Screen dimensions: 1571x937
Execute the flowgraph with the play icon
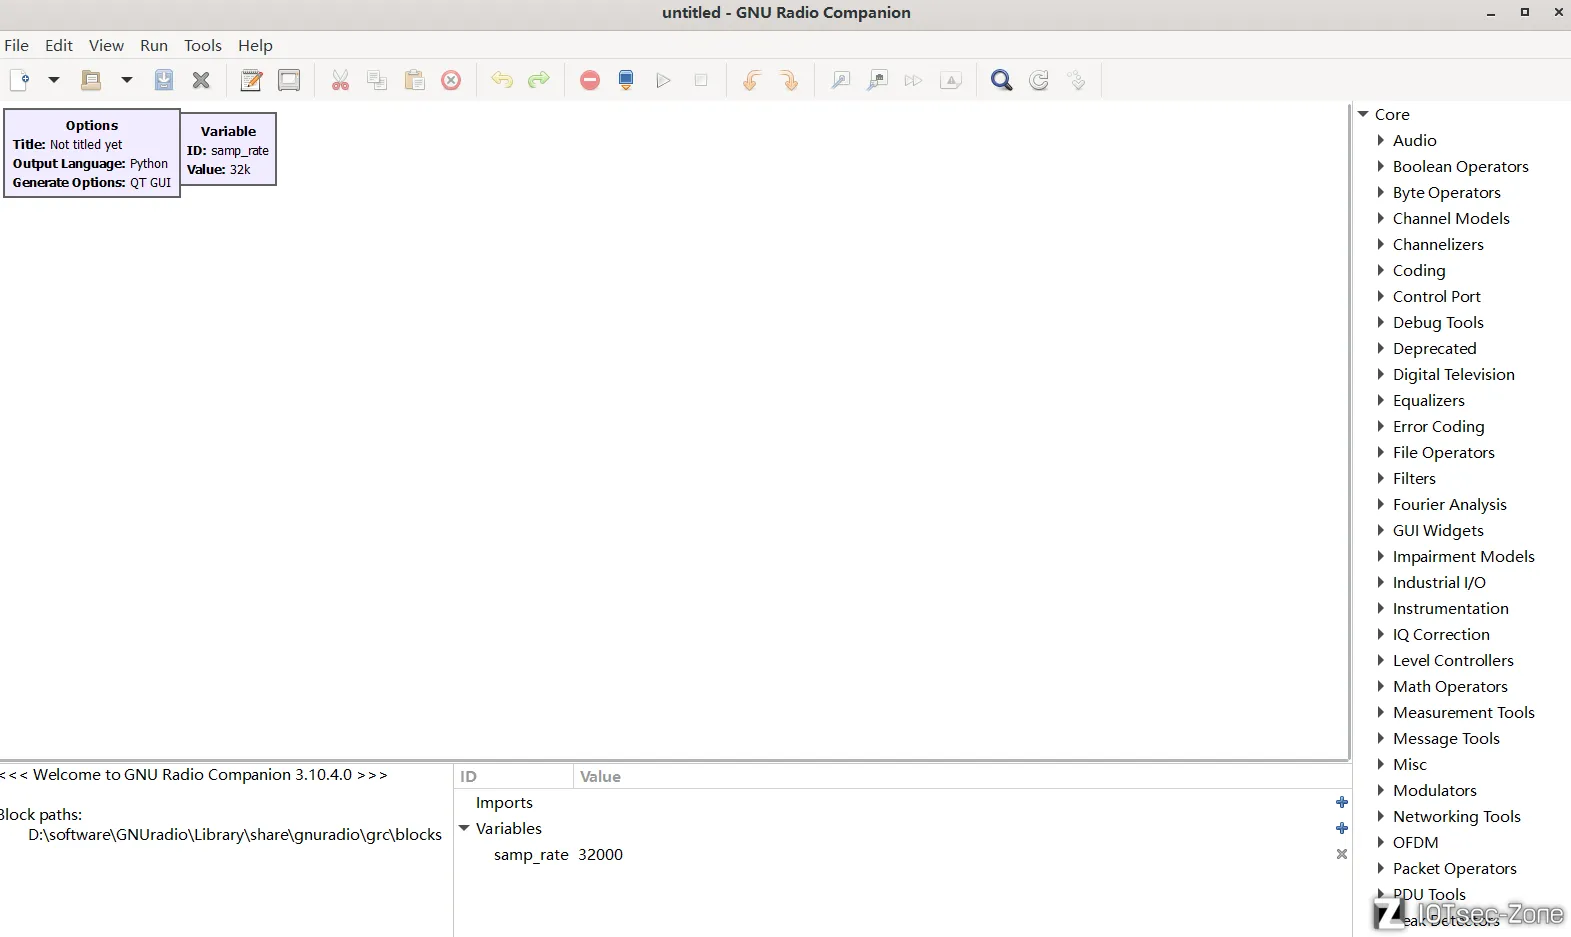[x=664, y=80]
